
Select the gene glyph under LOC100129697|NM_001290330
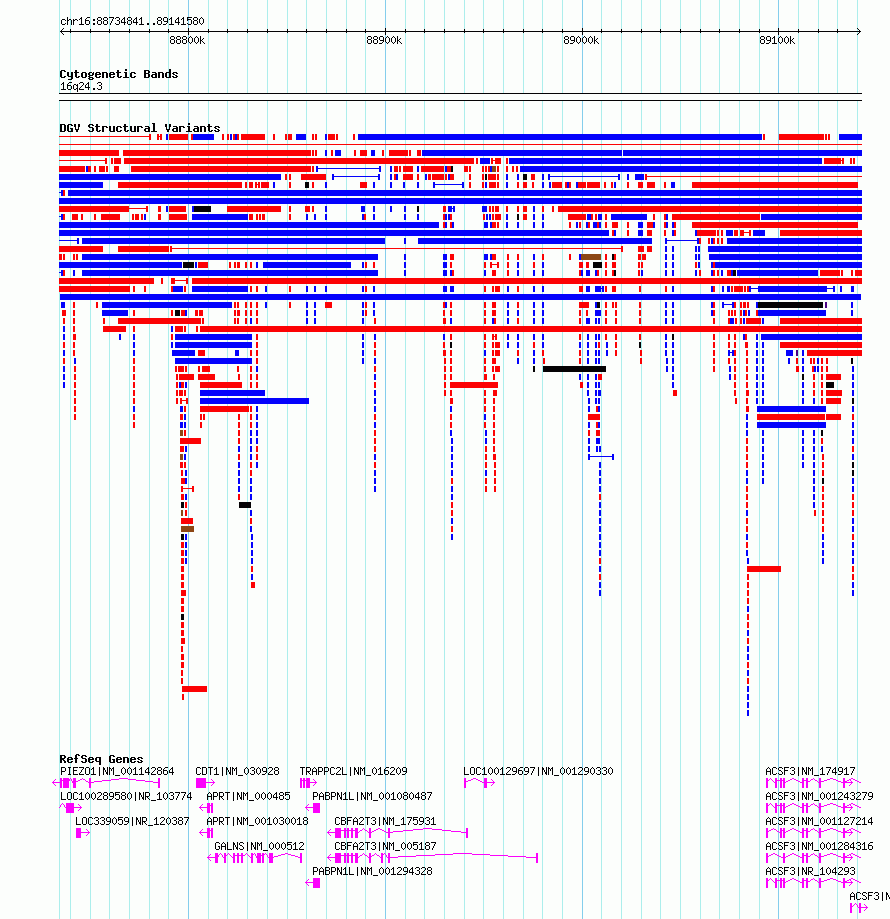click(479, 783)
